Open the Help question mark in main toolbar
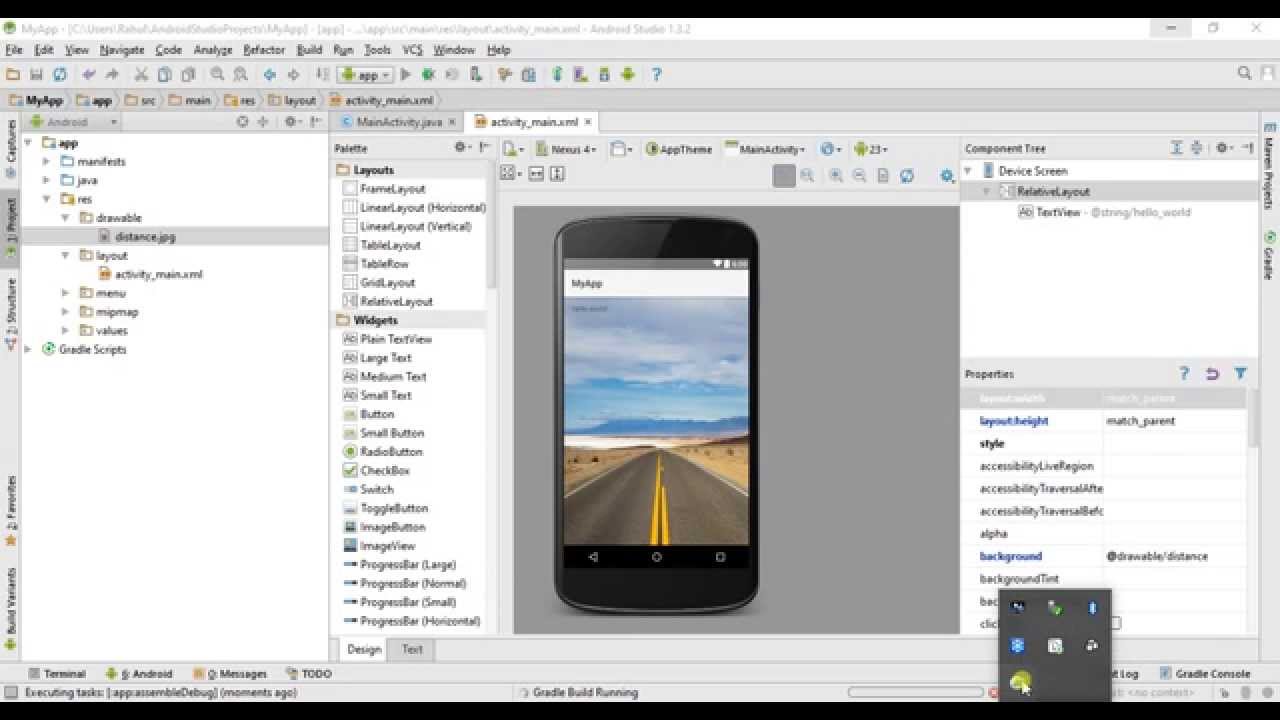1280x720 pixels. point(656,74)
